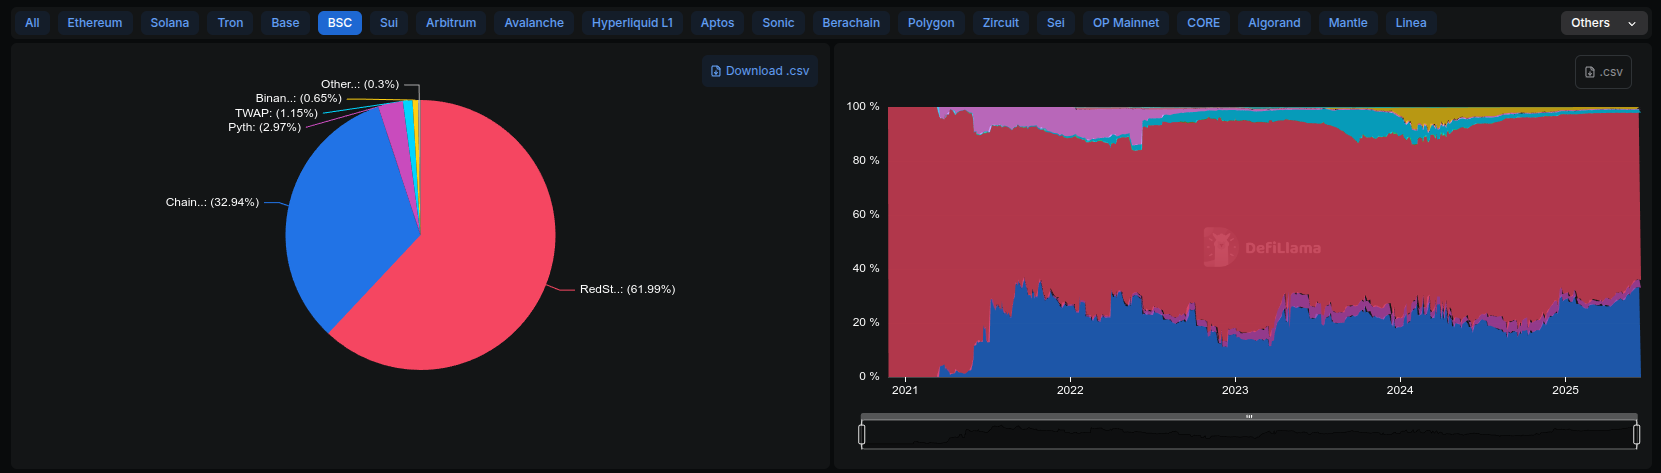Click the Pyth: (2.97%) label
Screen dimensions: 1661x473
click(x=264, y=127)
